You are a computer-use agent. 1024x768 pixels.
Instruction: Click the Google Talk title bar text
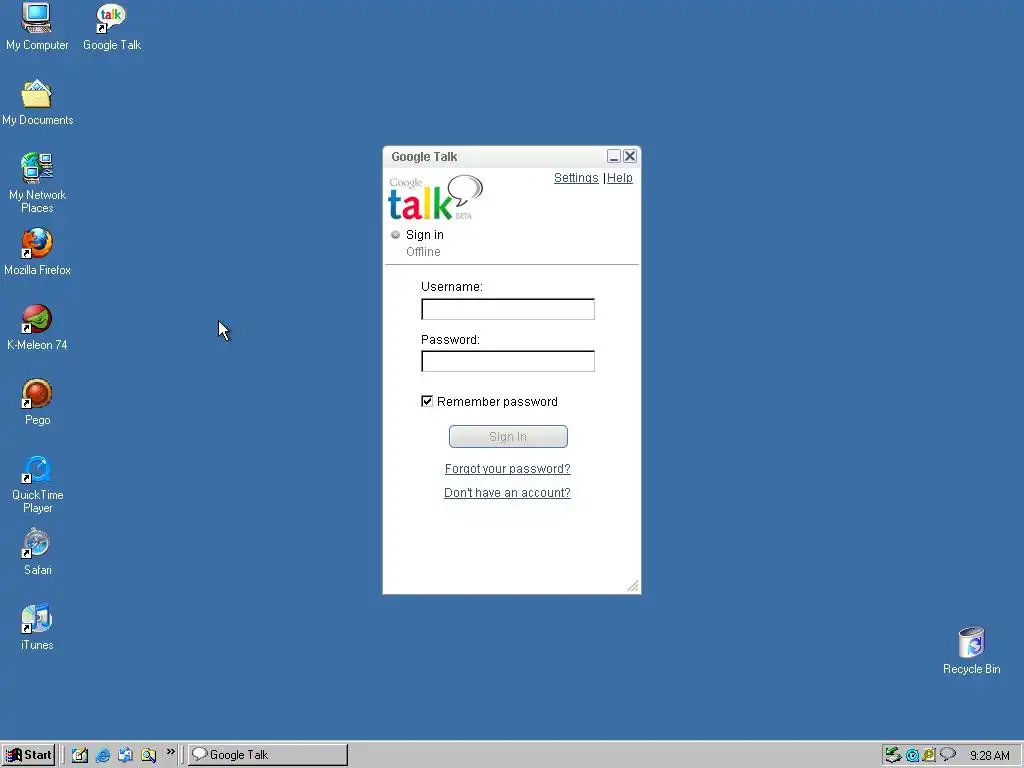[424, 157]
